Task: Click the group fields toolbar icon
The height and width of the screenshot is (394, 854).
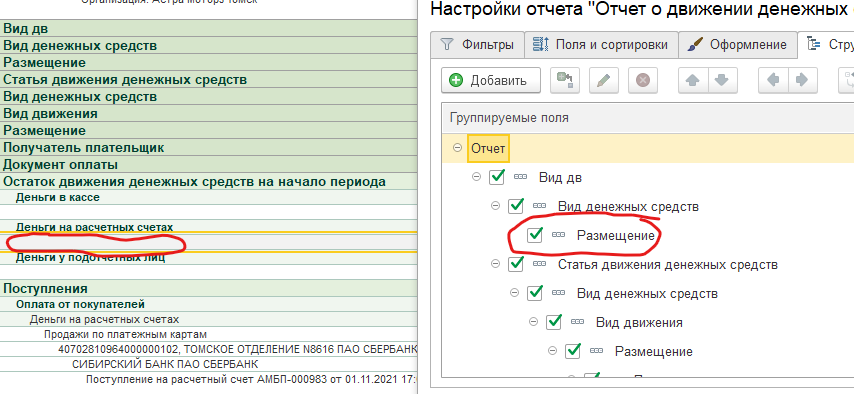Action: tap(565, 80)
